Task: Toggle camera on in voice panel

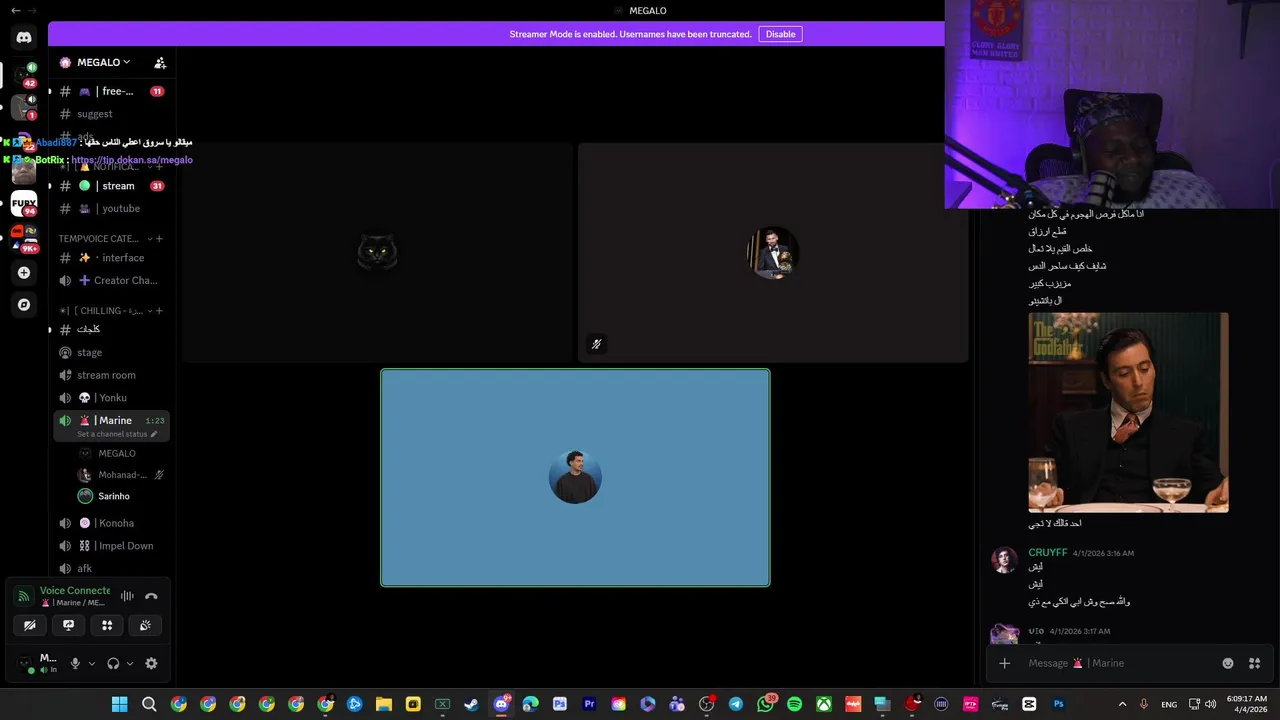Action: pos(30,625)
